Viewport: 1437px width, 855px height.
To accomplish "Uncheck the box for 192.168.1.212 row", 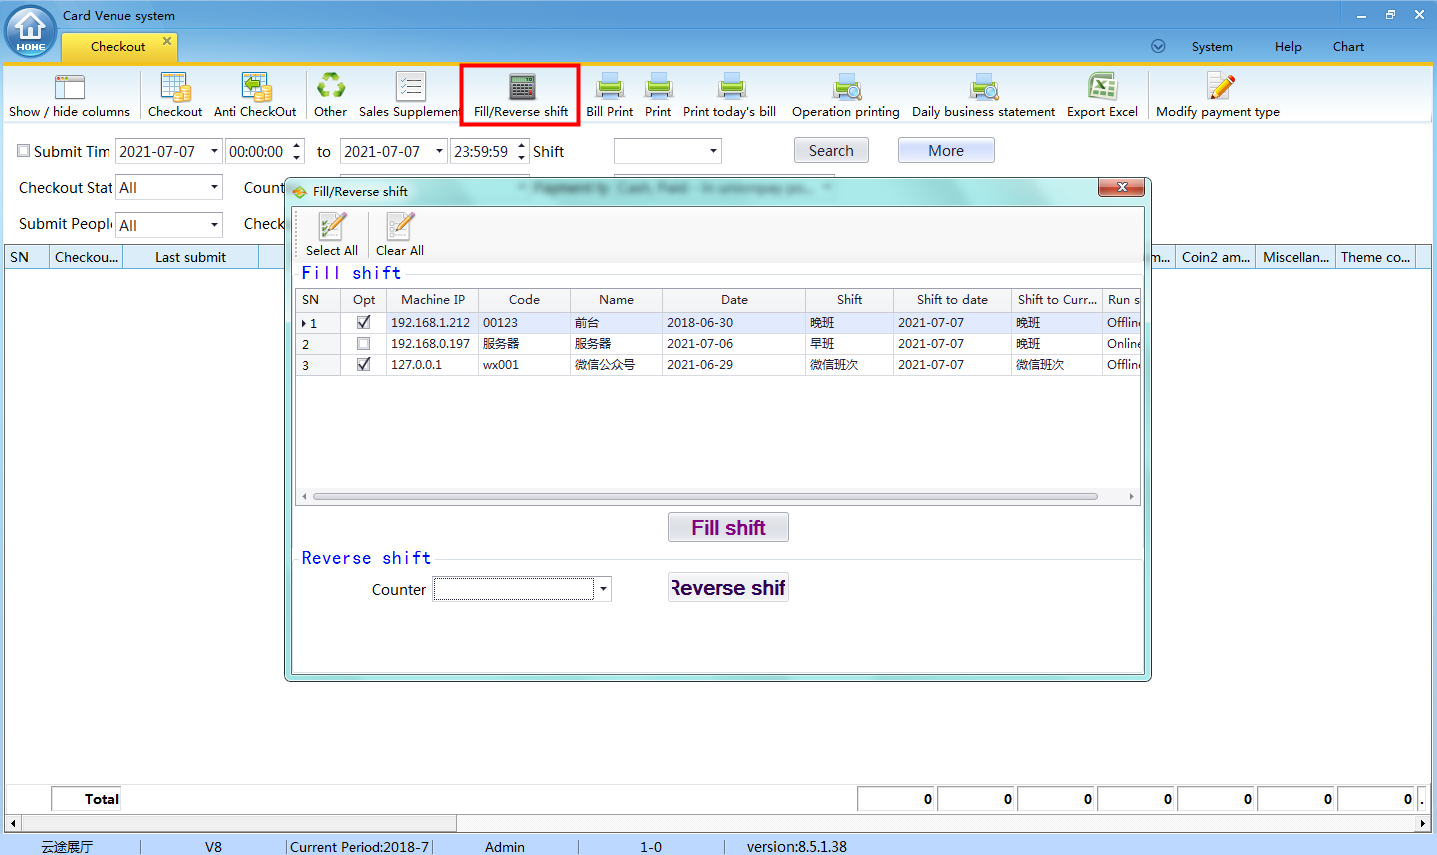I will 363,322.
